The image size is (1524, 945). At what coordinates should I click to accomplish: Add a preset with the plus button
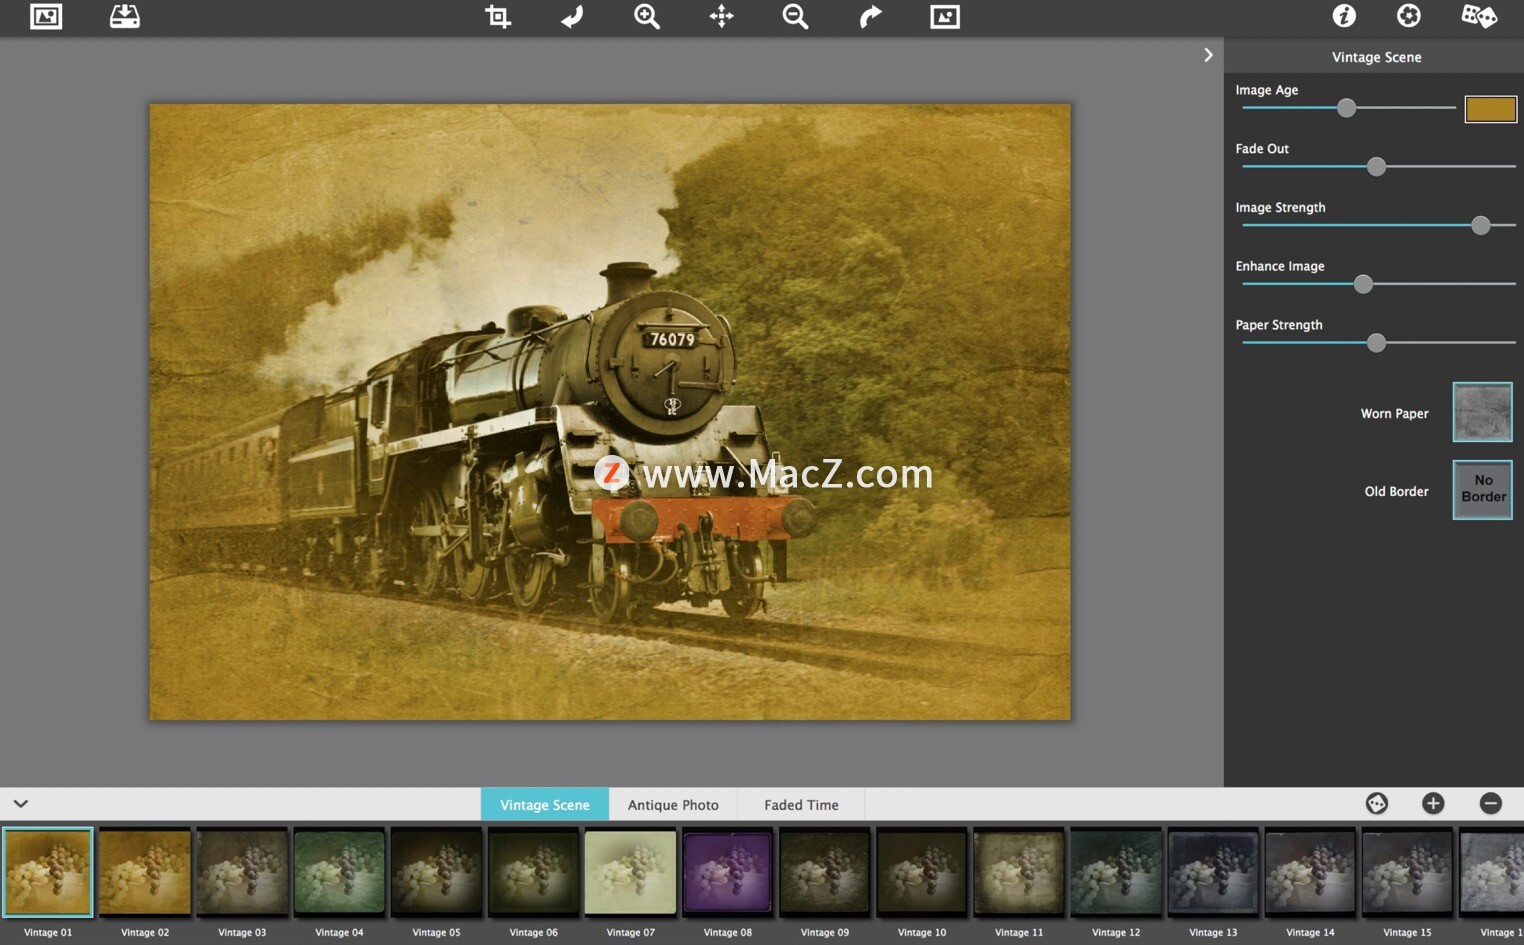point(1433,803)
